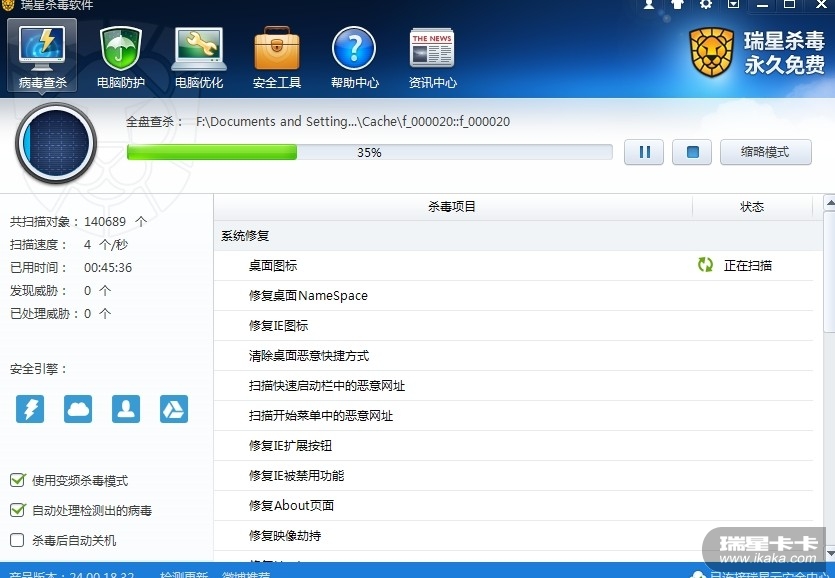The height and width of the screenshot is (578, 835).
Task: Open 帮助中心 question mark tab
Action: click(354, 57)
